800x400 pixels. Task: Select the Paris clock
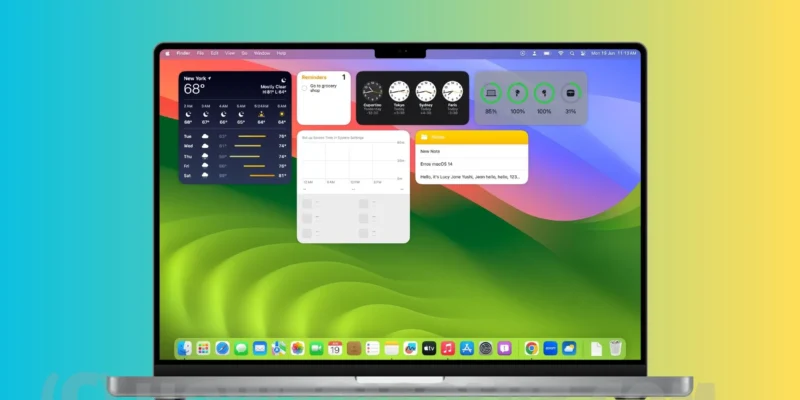(x=453, y=91)
